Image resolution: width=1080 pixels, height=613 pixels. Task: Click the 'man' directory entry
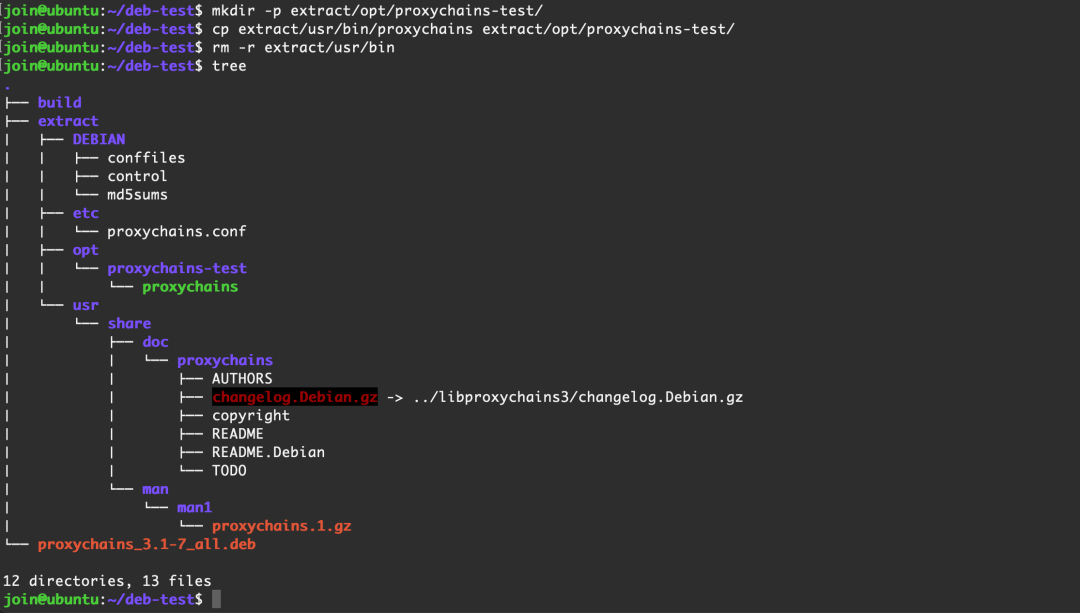(x=155, y=489)
